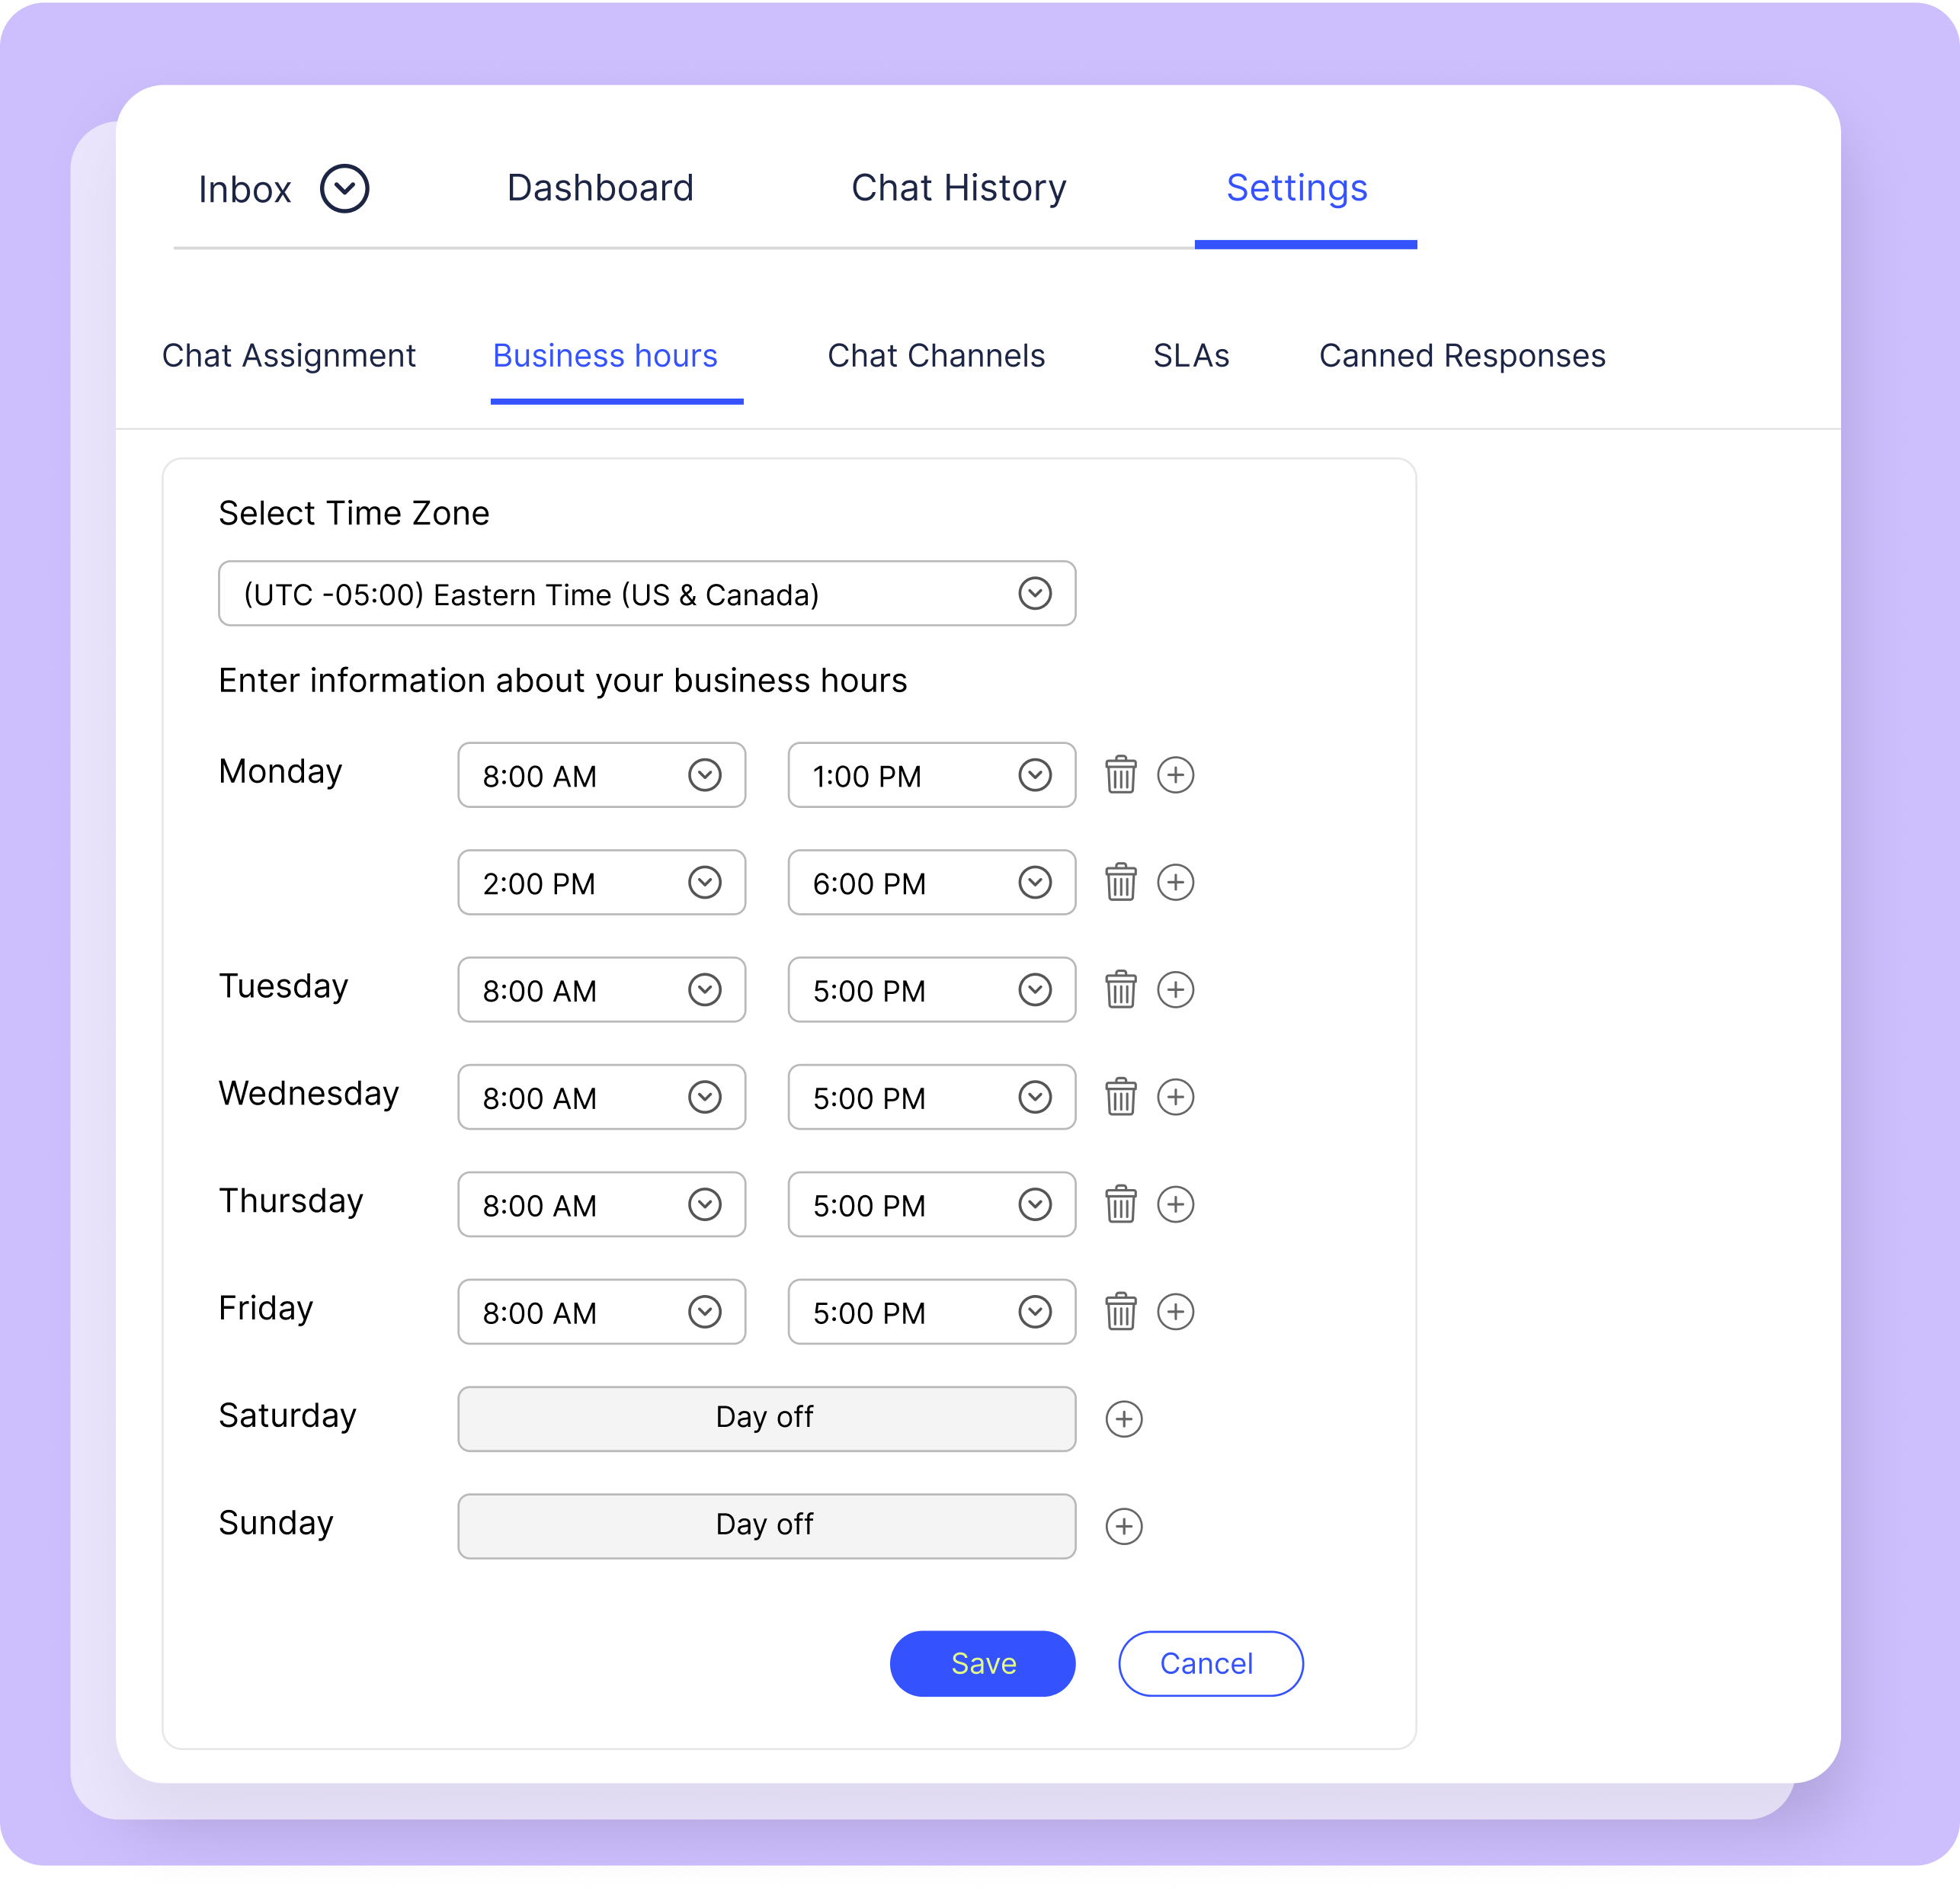1960x1901 pixels.
Task: Add another interval for Wednesday
Action: coord(1177,1097)
